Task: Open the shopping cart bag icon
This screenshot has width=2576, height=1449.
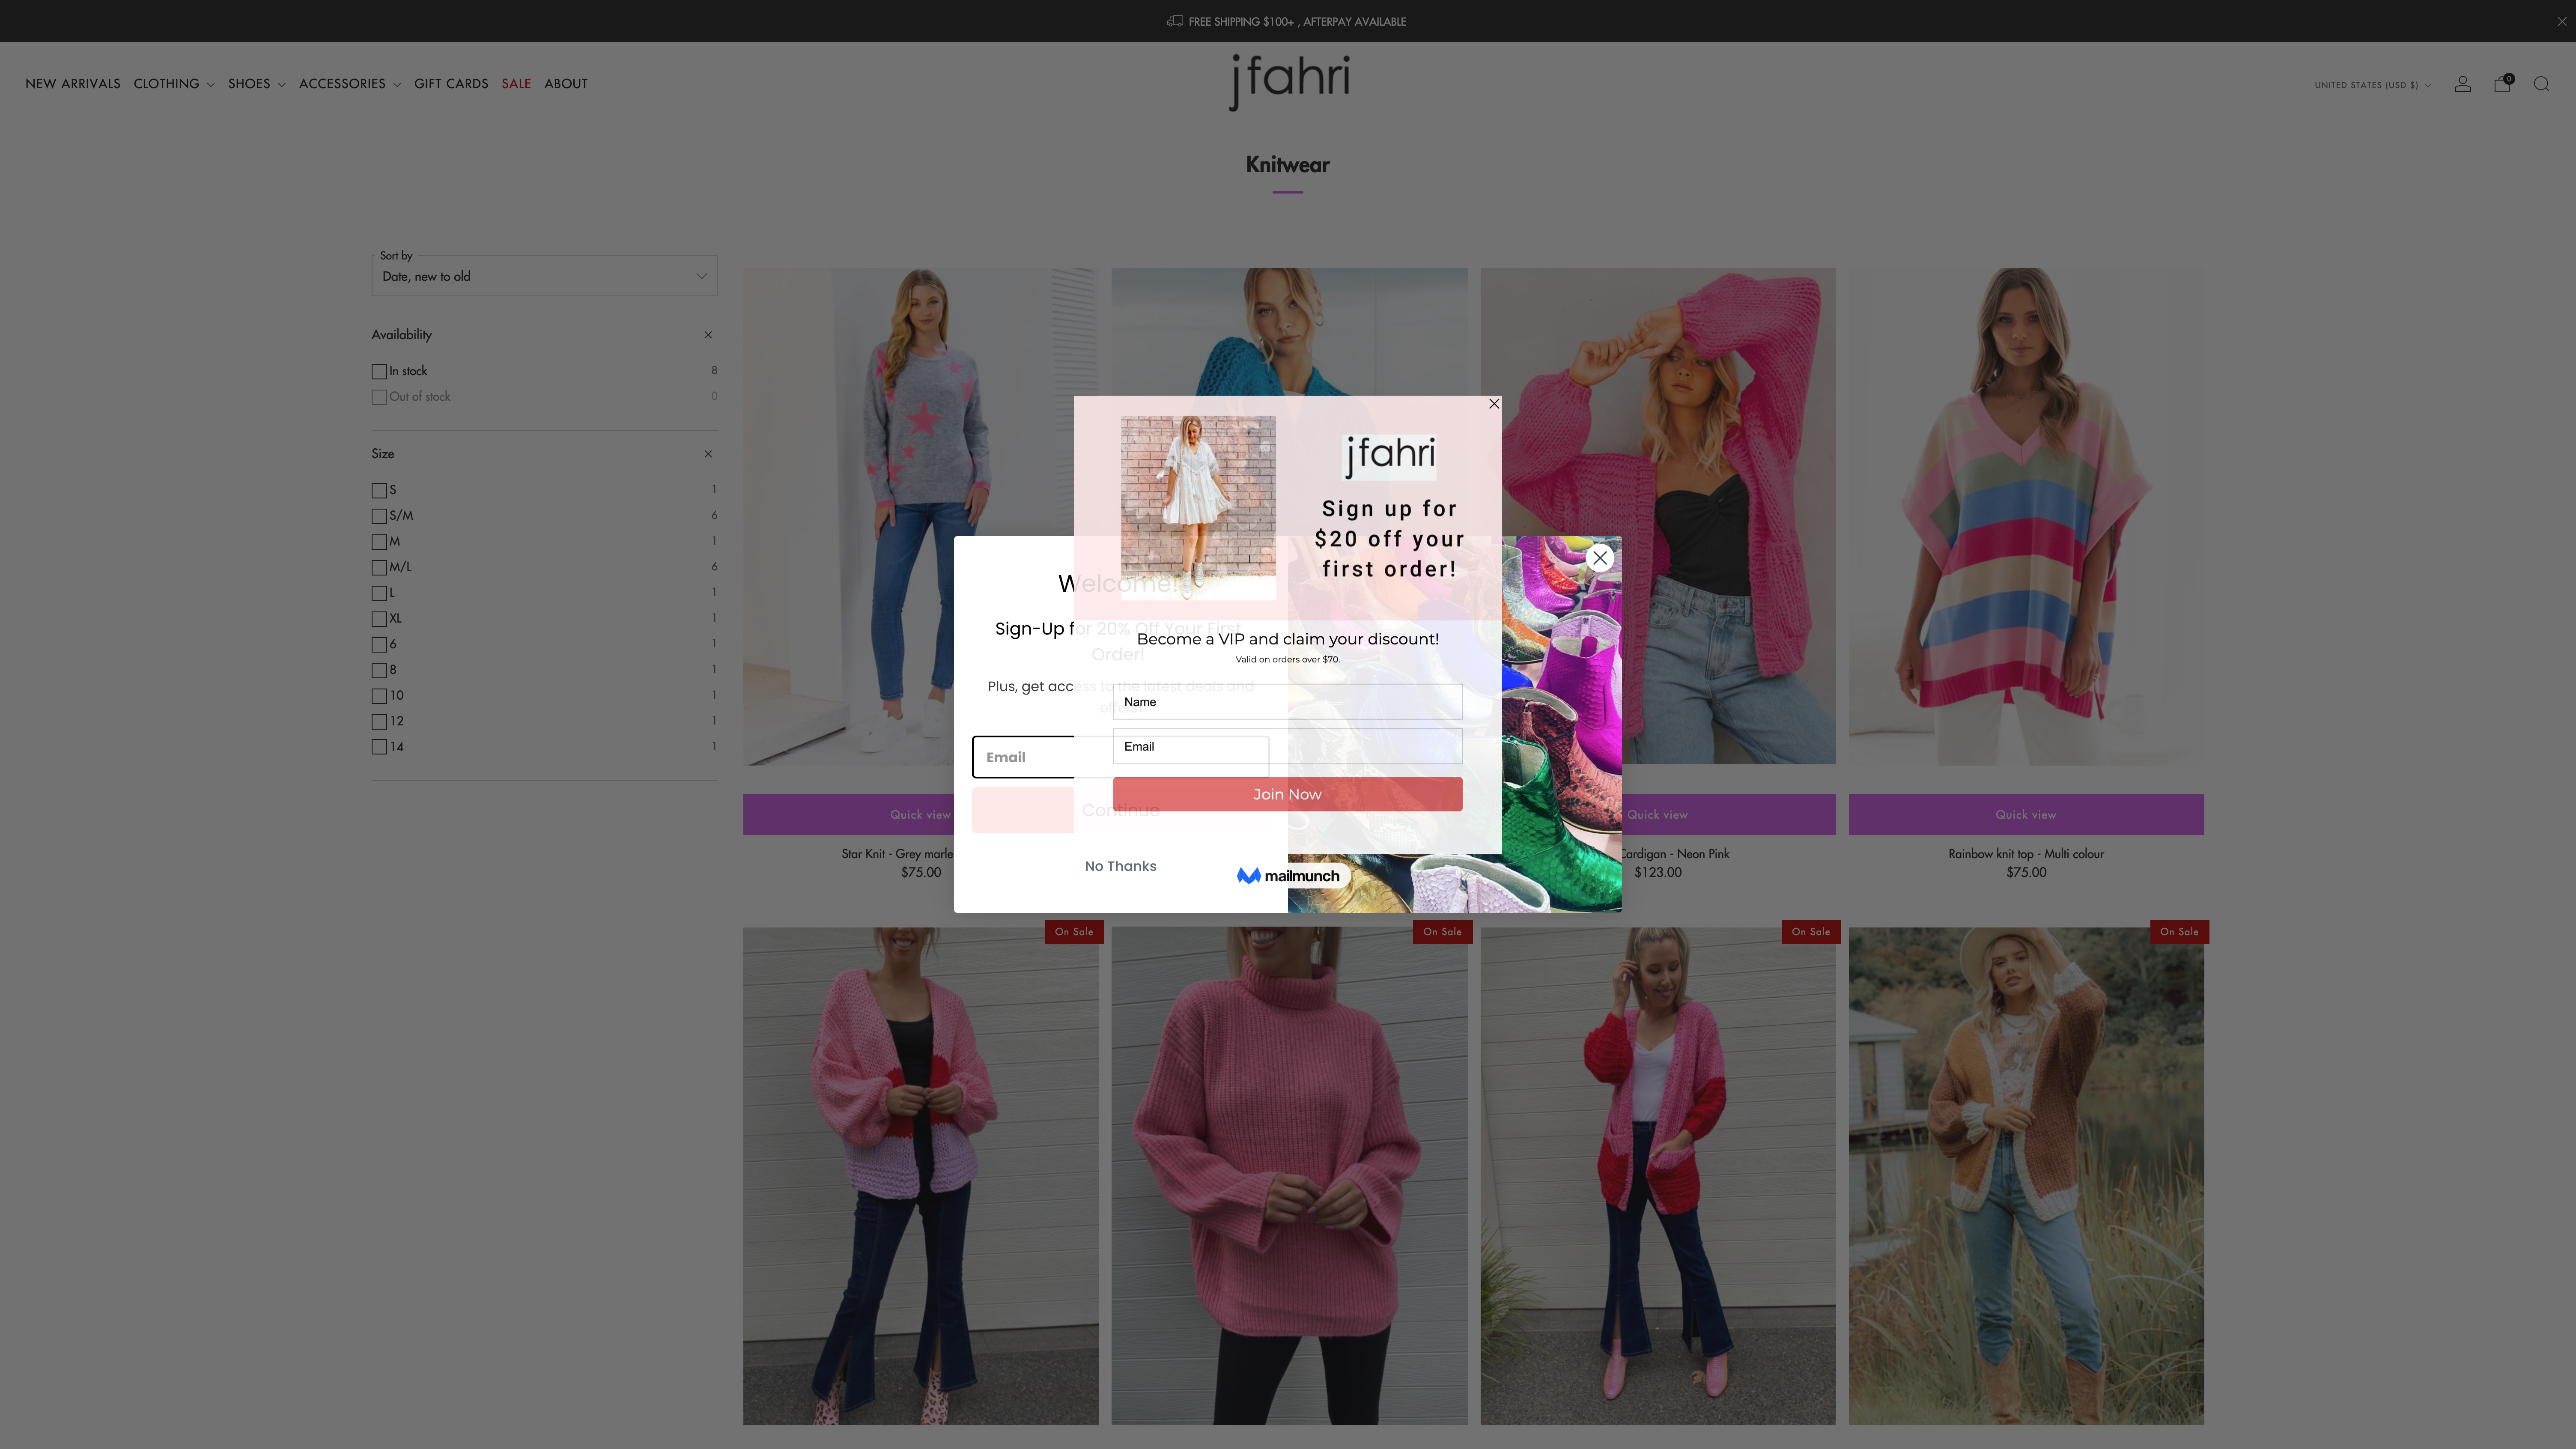Action: pyautogui.click(x=2502, y=84)
